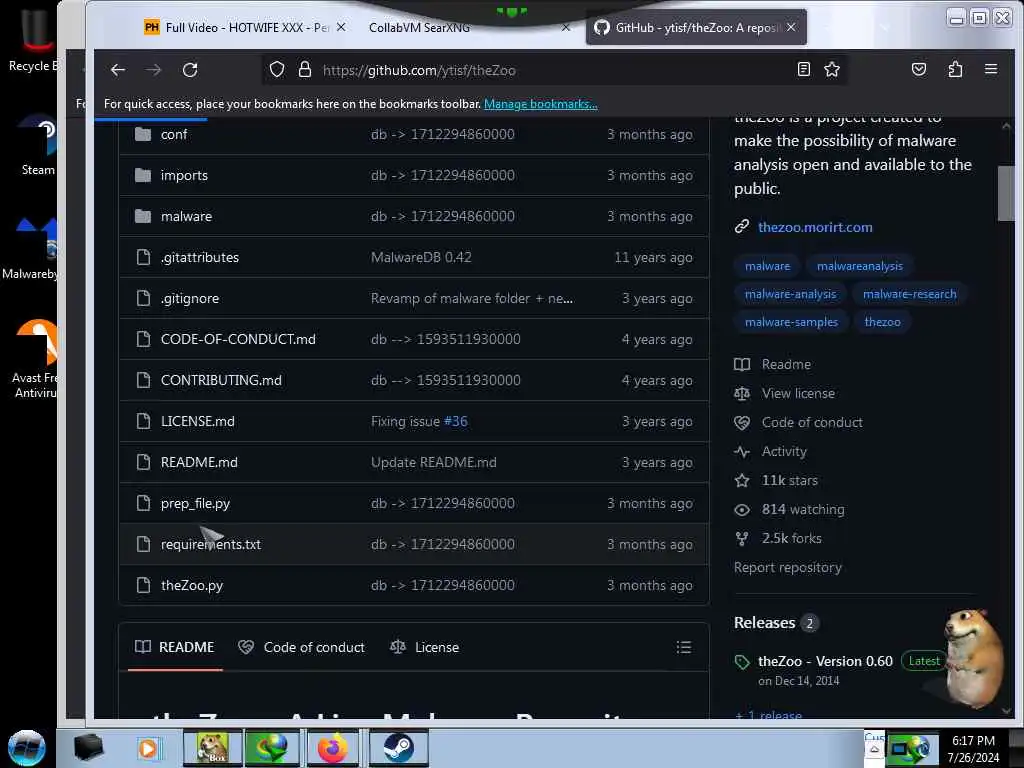The height and width of the screenshot is (768, 1024).
Task: Click the GitHub URL address bar
Action: 555,70
